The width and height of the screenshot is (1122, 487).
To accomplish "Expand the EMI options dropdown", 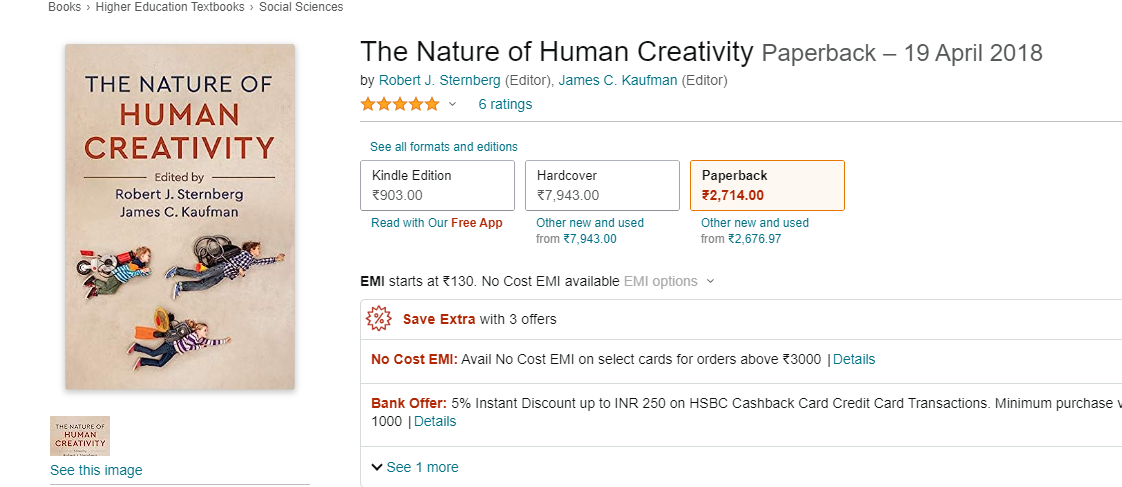I will click(669, 281).
